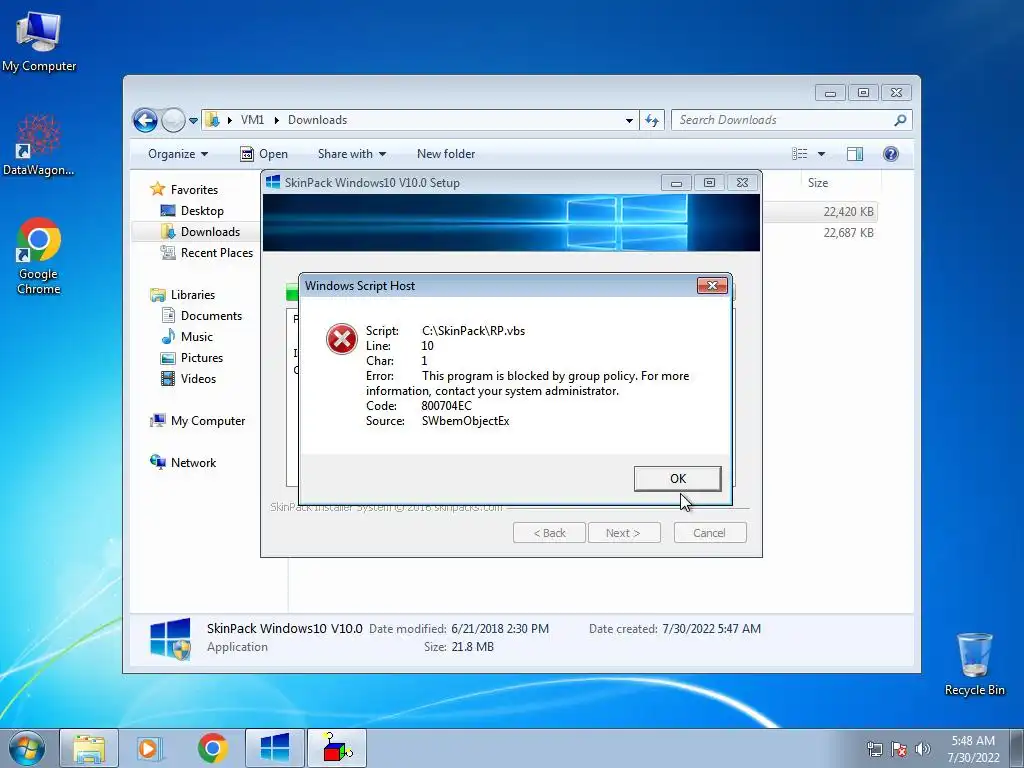1024x768 pixels.
Task: Click the refresh button beside address bar
Action: [652, 120]
